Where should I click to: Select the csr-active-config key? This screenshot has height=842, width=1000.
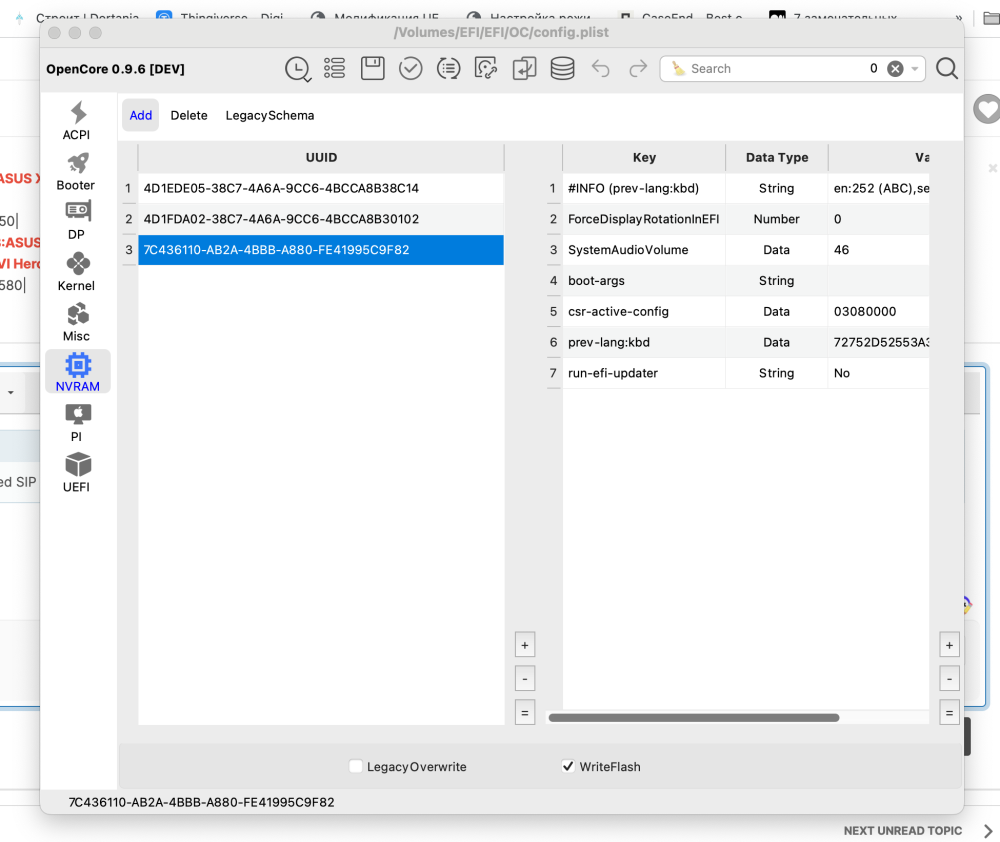(x=644, y=311)
